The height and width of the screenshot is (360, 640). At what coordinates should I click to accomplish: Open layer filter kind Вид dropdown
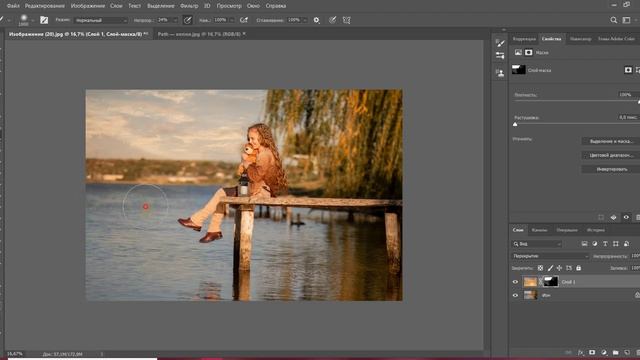(537, 244)
